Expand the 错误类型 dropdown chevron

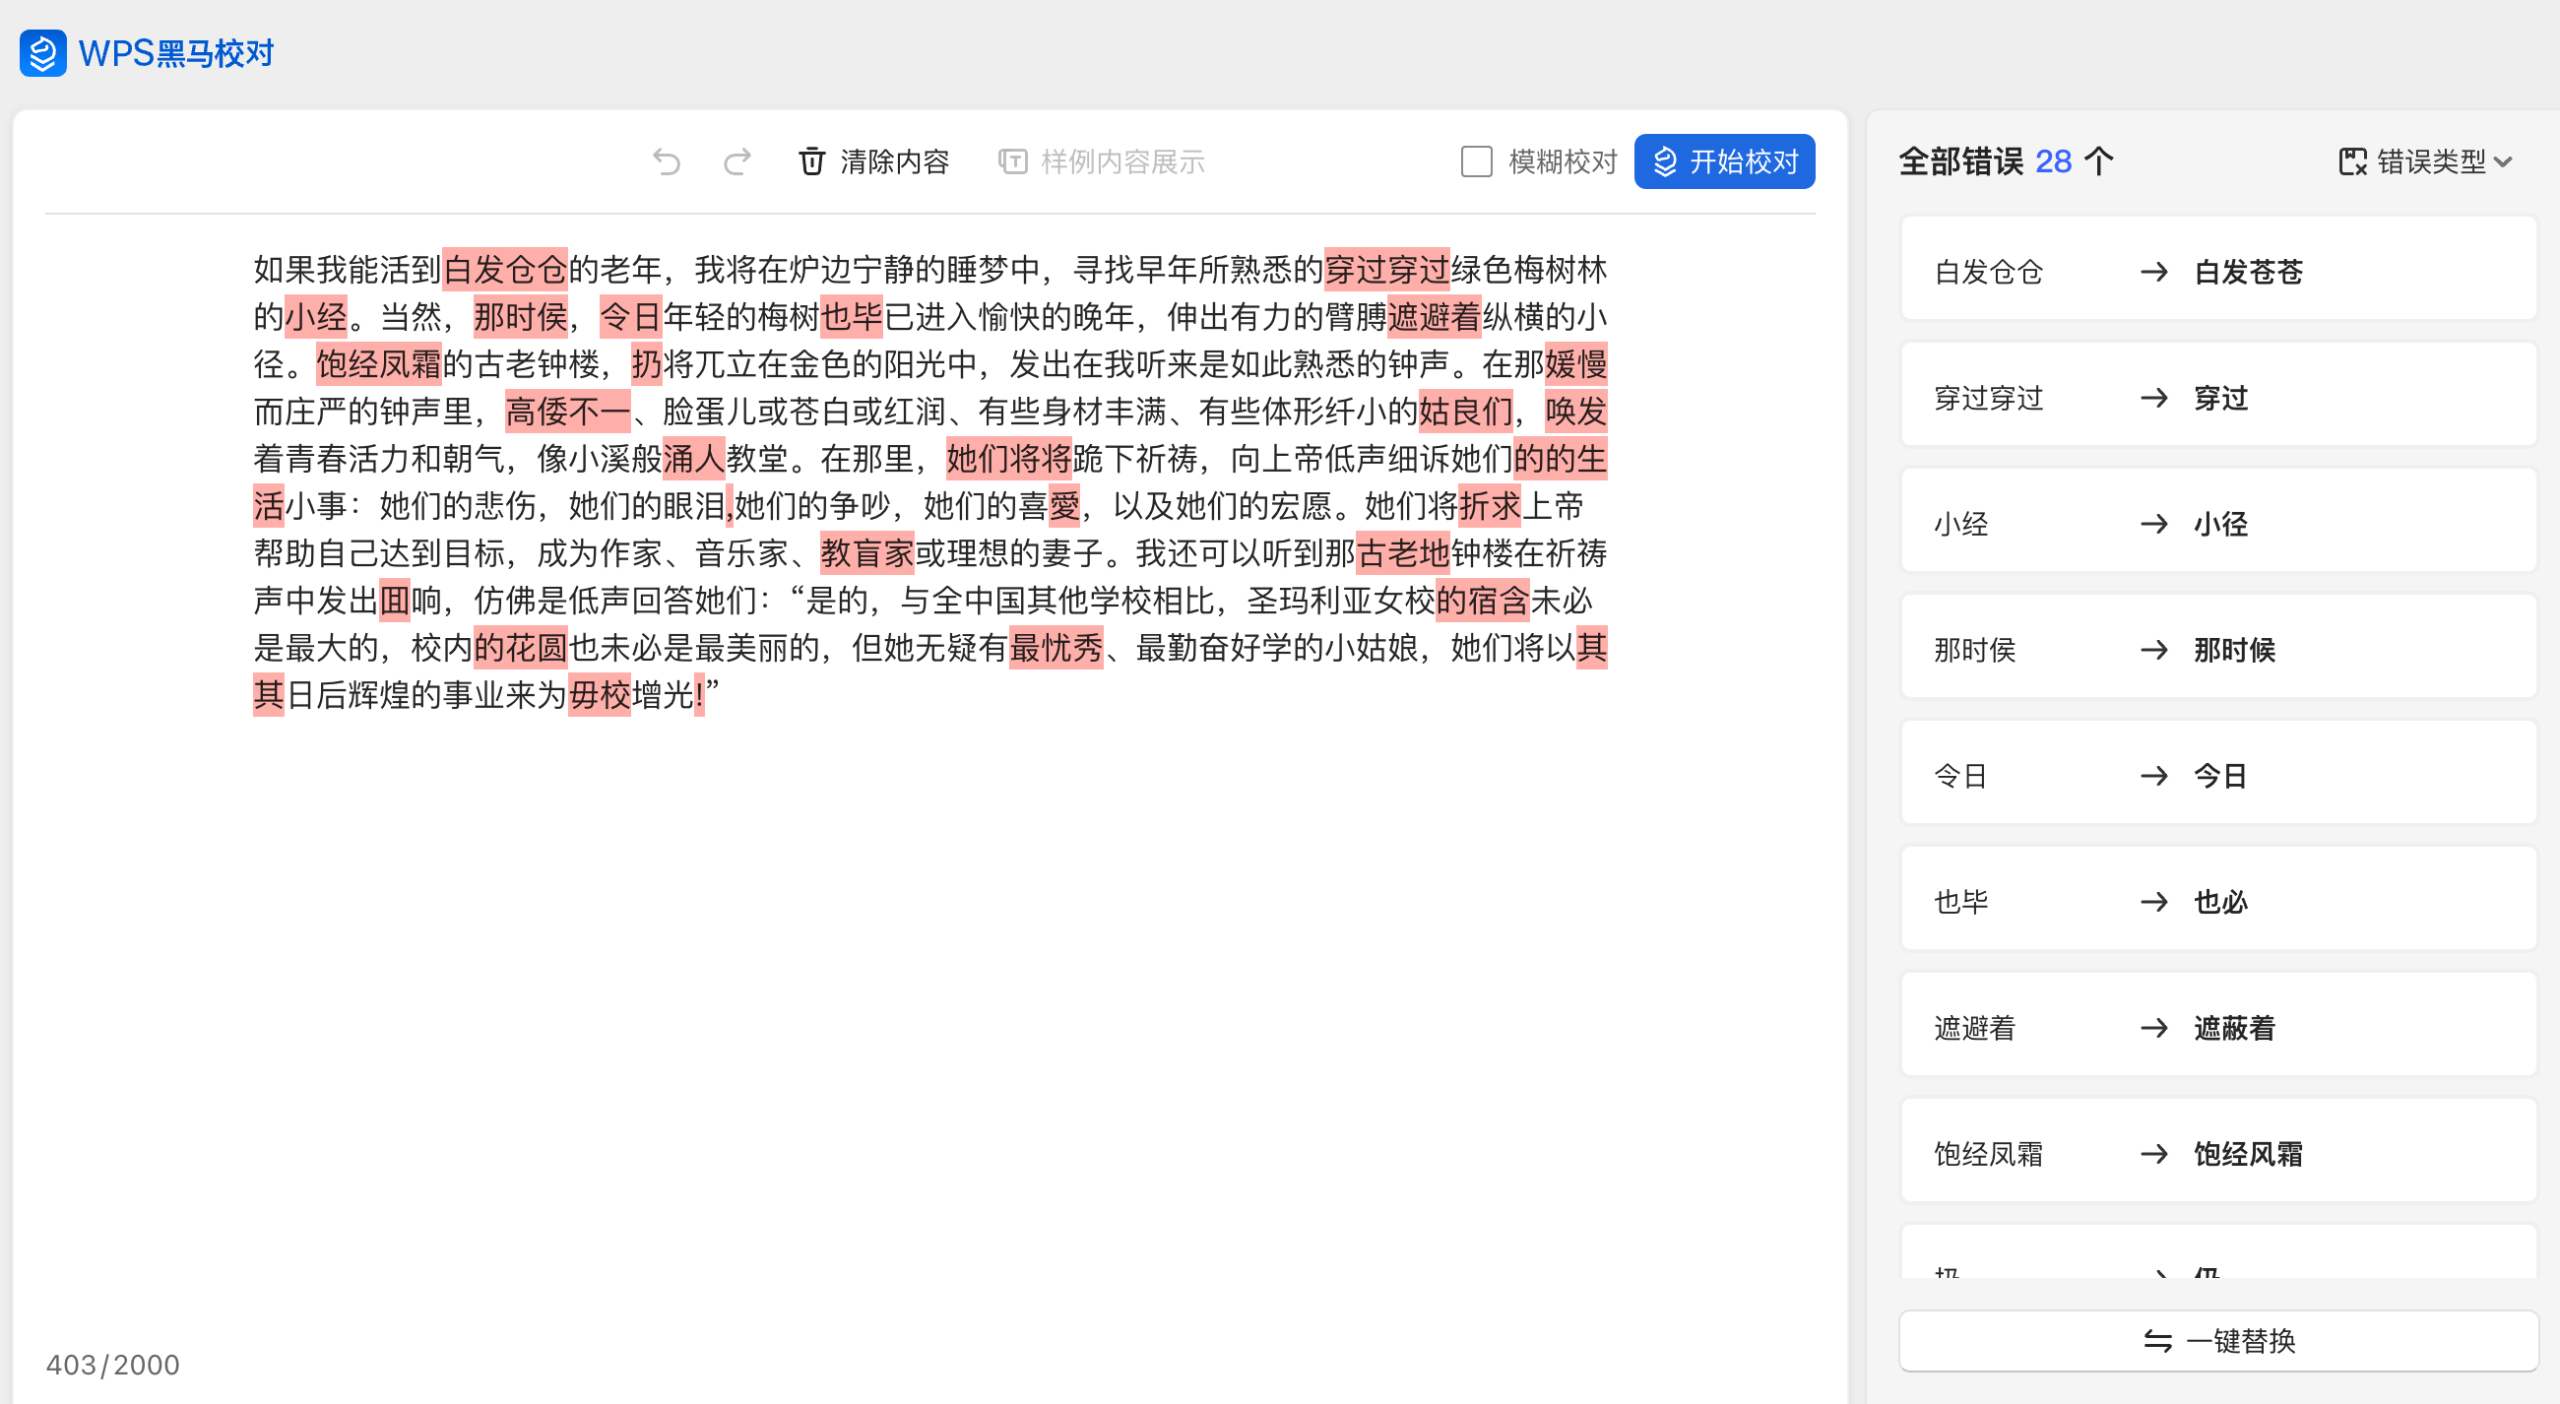pyautogui.click(x=2503, y=162)
